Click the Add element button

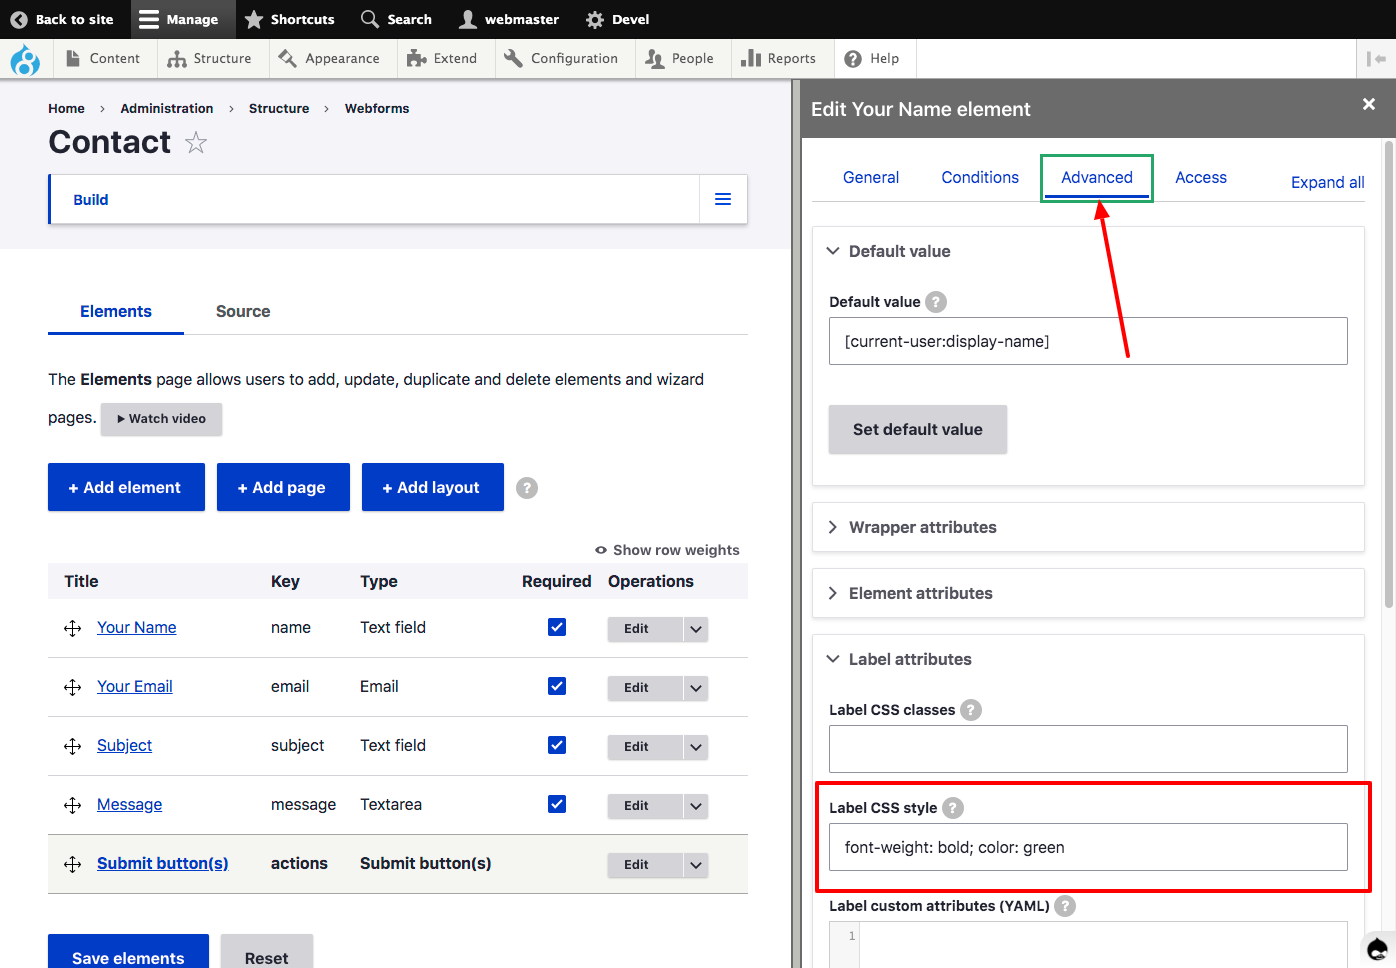click(x=126, y=487)
